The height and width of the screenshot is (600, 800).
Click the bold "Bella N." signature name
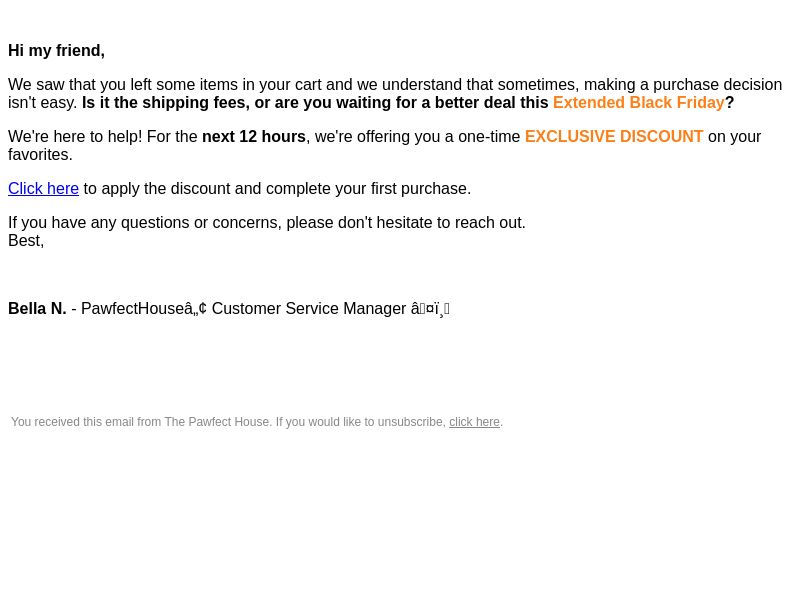tap(37, 309)
